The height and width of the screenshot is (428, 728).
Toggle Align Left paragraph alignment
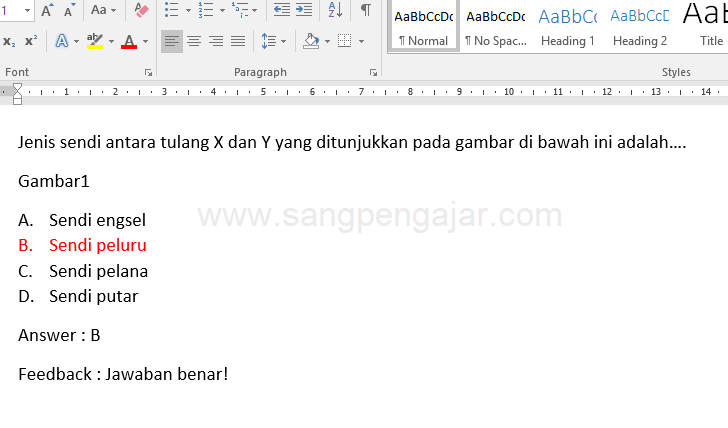(172, 42)
